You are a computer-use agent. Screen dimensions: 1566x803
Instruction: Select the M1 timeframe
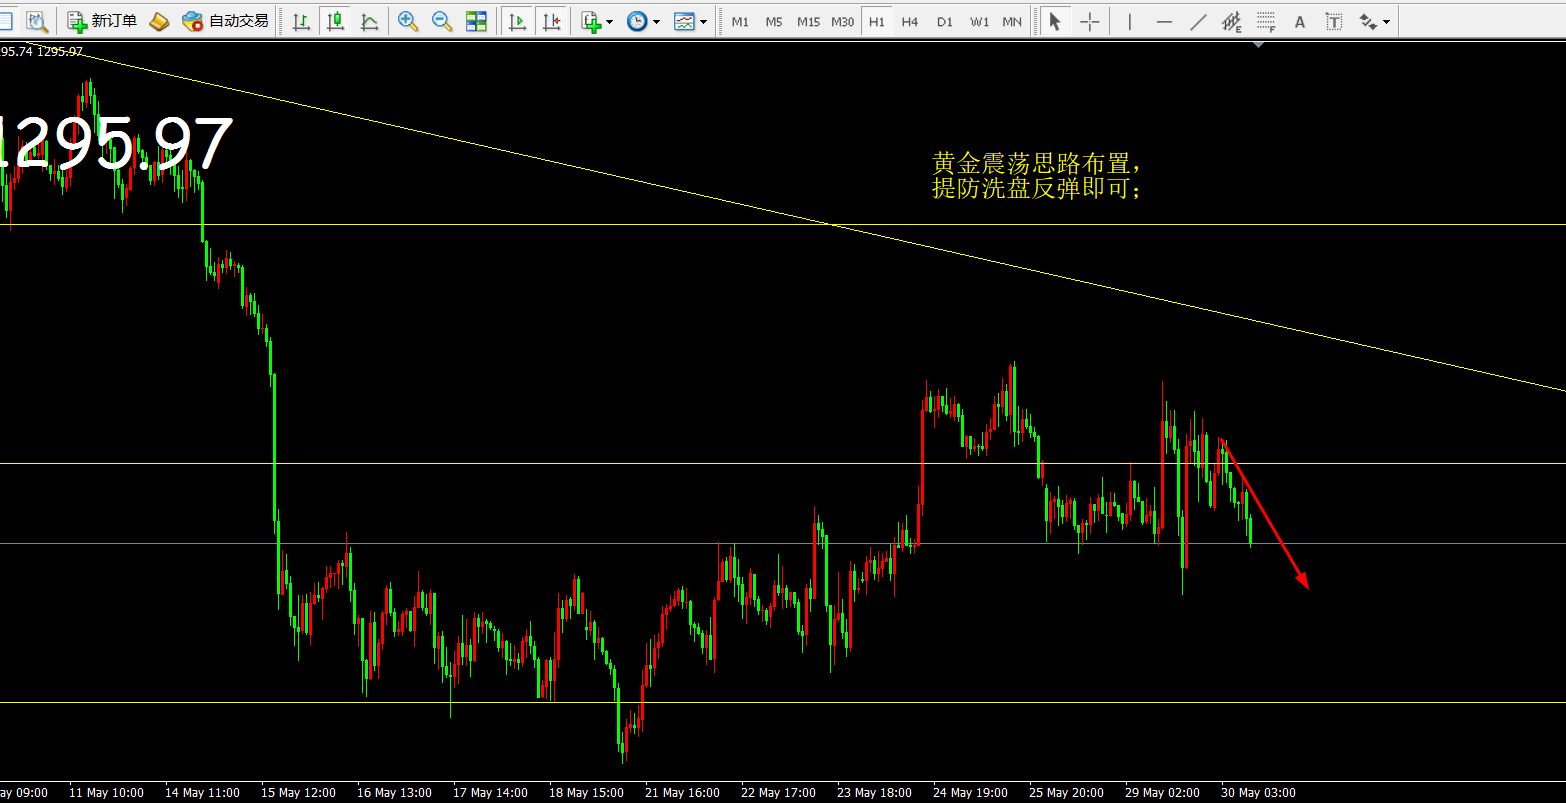pyautogui.click(x=740, y=21)
